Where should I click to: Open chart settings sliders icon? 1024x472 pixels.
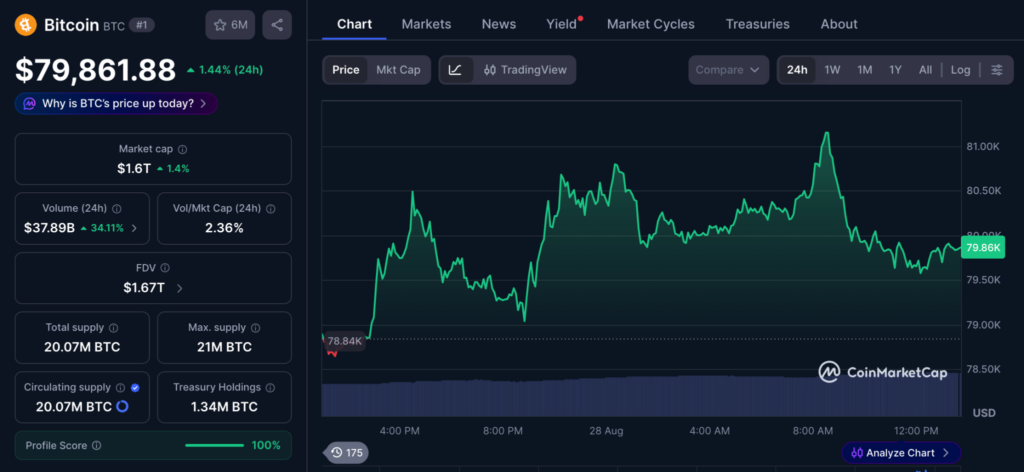997,70
